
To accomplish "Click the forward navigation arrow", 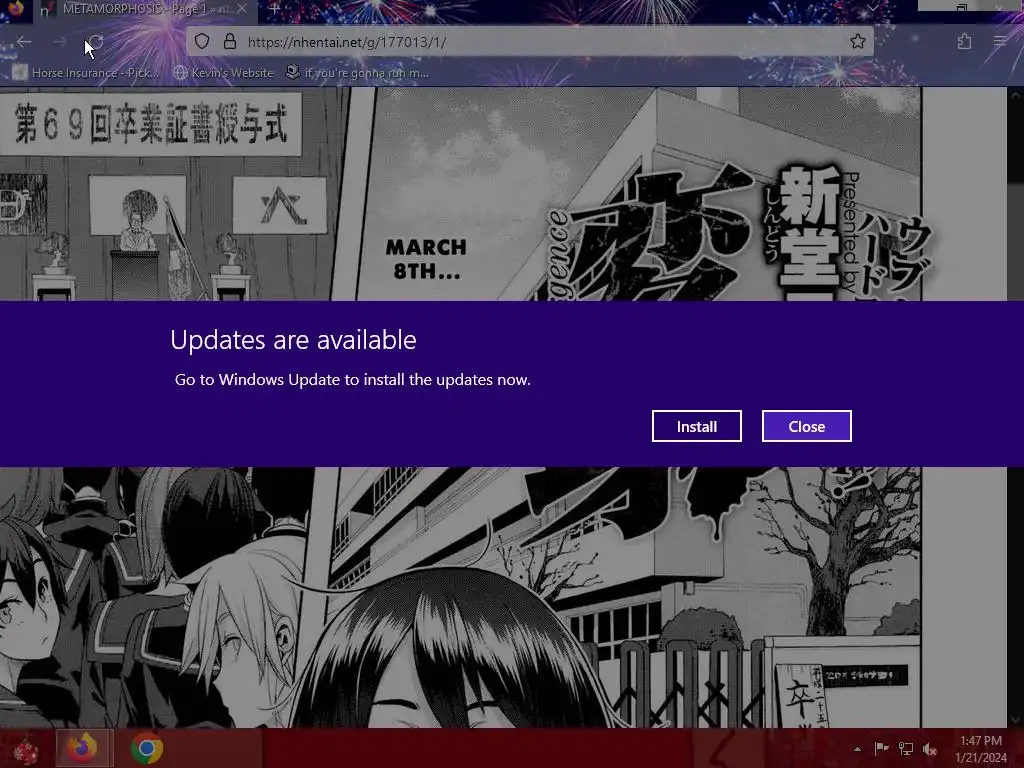I will (x=59, y=42).
